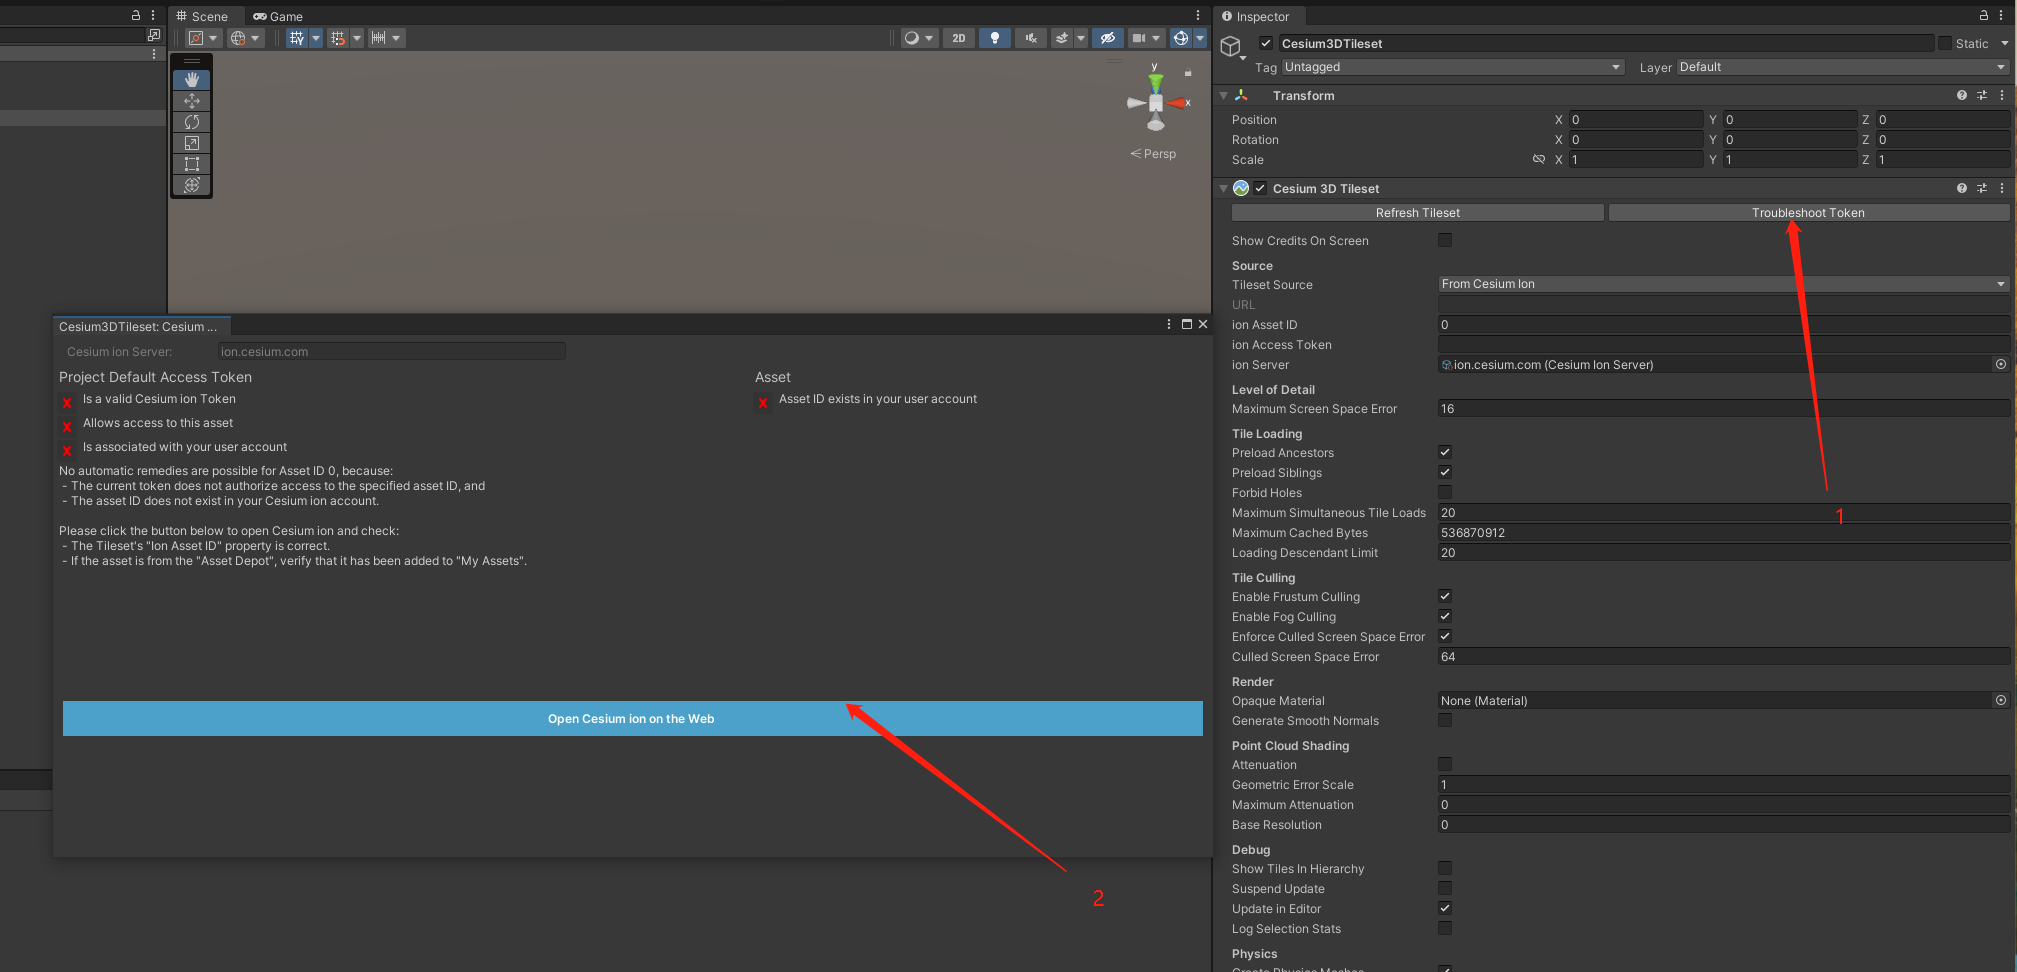Click Open Cesium ion on the Web
The width and height of the screenshot is (2017, 972).
pos(632,718)
